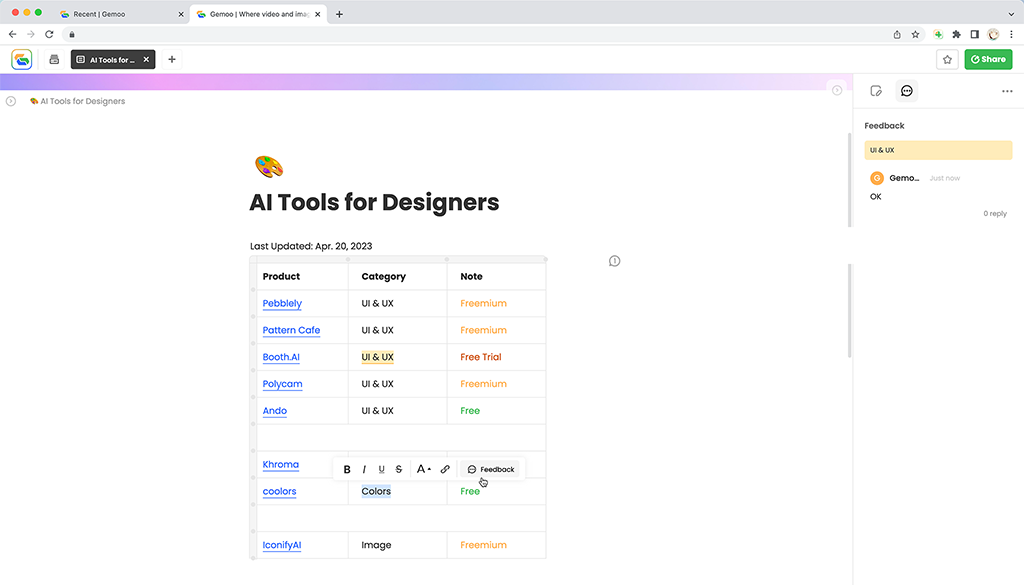
Task: Click the highlighted UI & UX cell in Booth.AI row
Action: coord(377,357)
